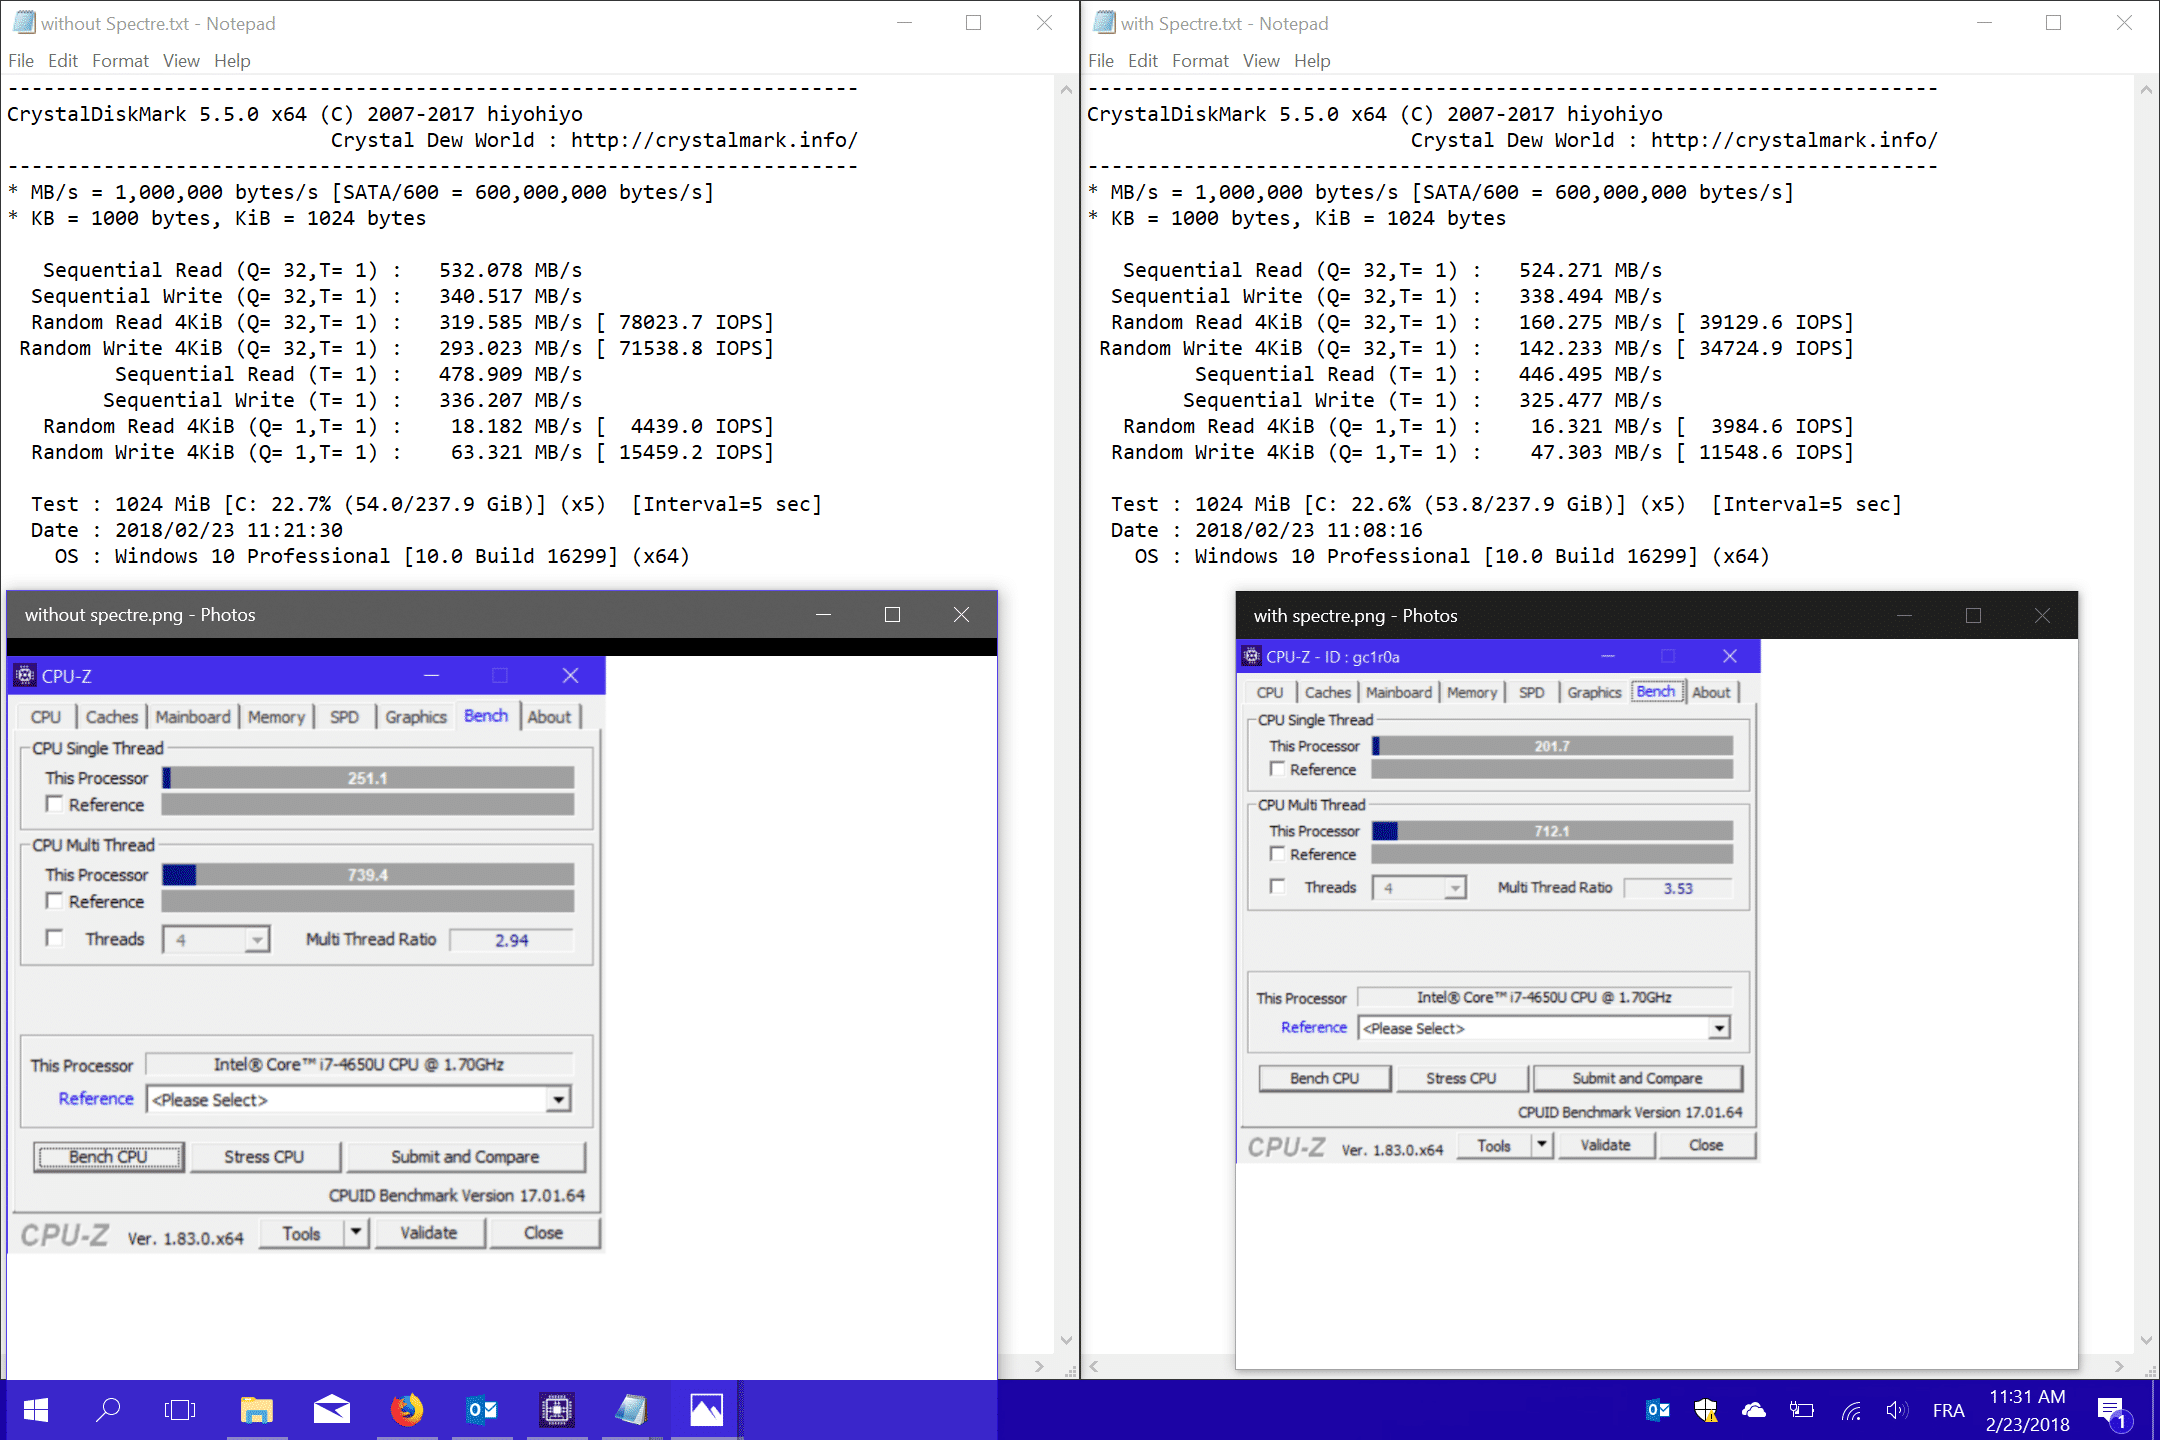Click Reference link in right CPU-Z

(1313, 1027)
